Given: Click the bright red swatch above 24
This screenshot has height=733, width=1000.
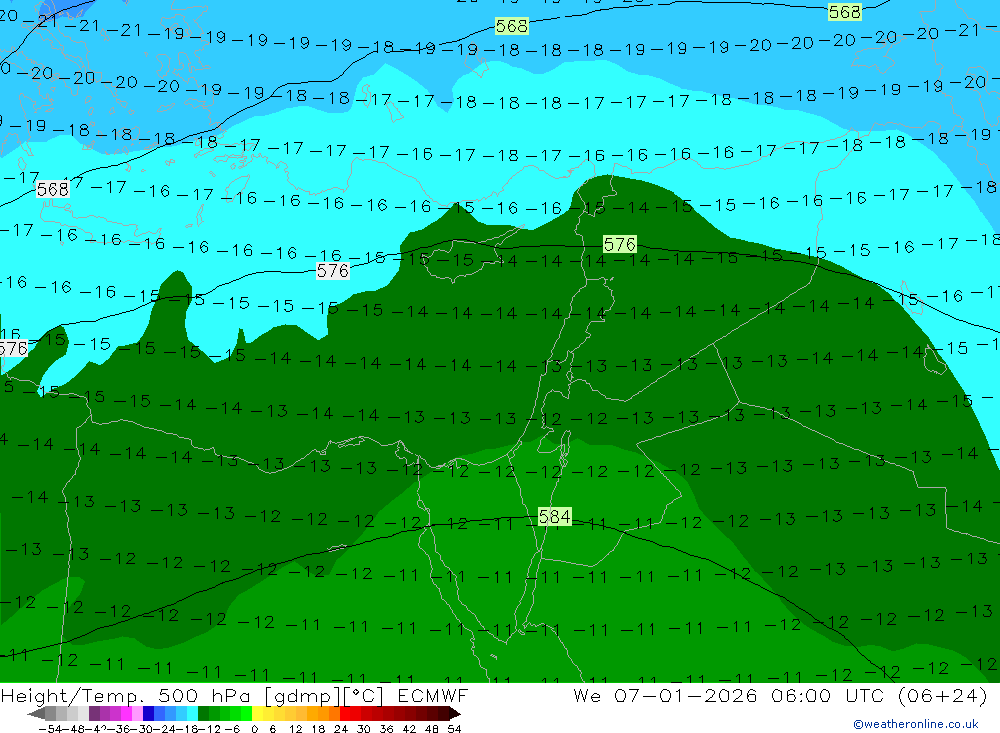Looking at the screenshot, I should (345, 713).
